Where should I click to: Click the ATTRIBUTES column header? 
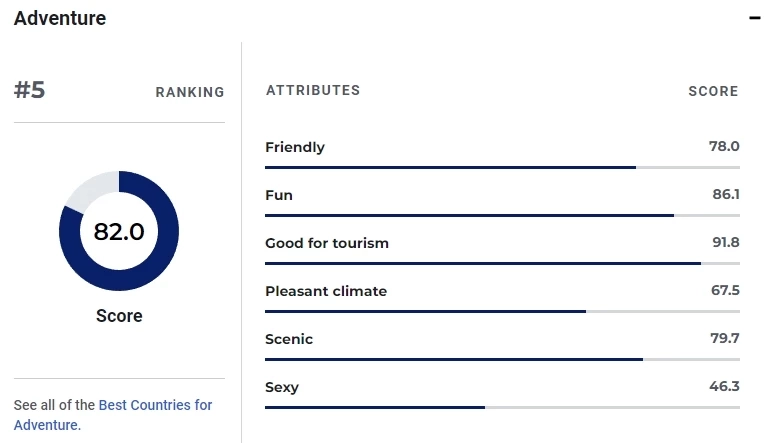click(313, 90)
